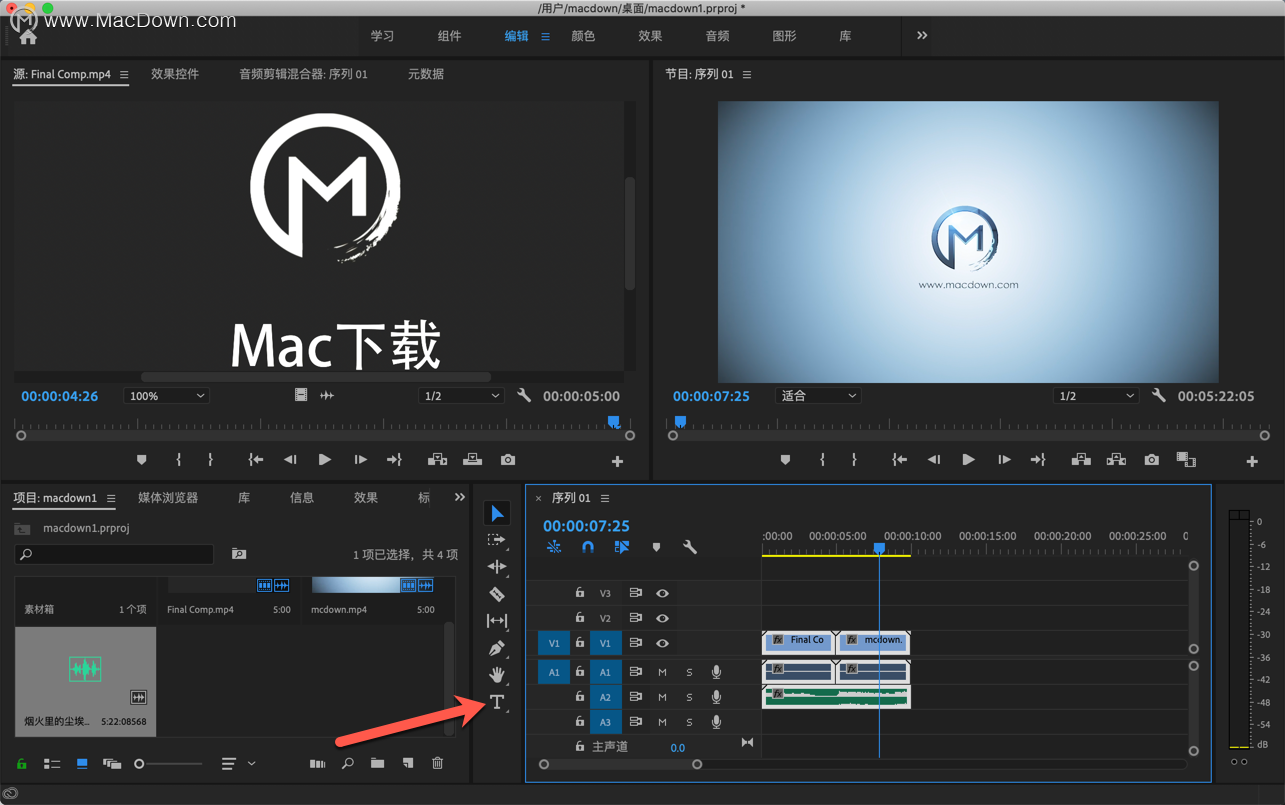Click the timeline snap magnet icon
Viewport: 1285px width, 805px height.
click(x=588, y=547)
